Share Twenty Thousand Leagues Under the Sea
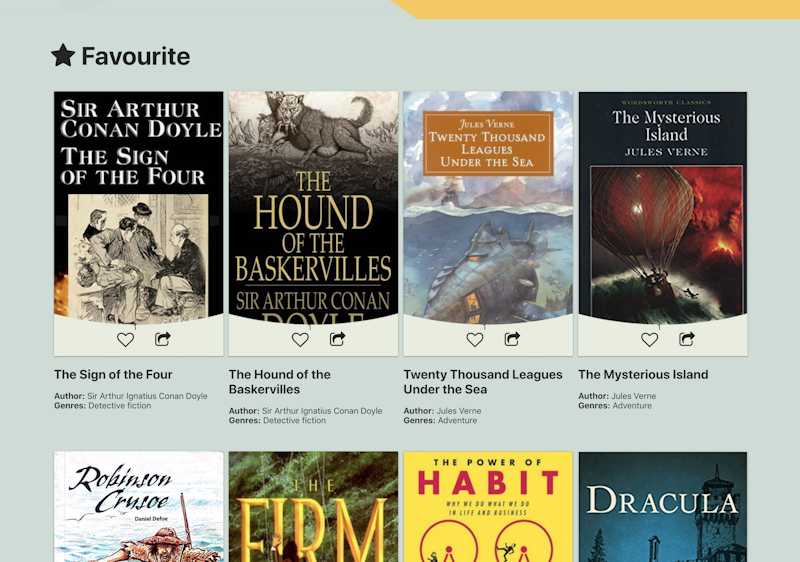 (512, 340)
